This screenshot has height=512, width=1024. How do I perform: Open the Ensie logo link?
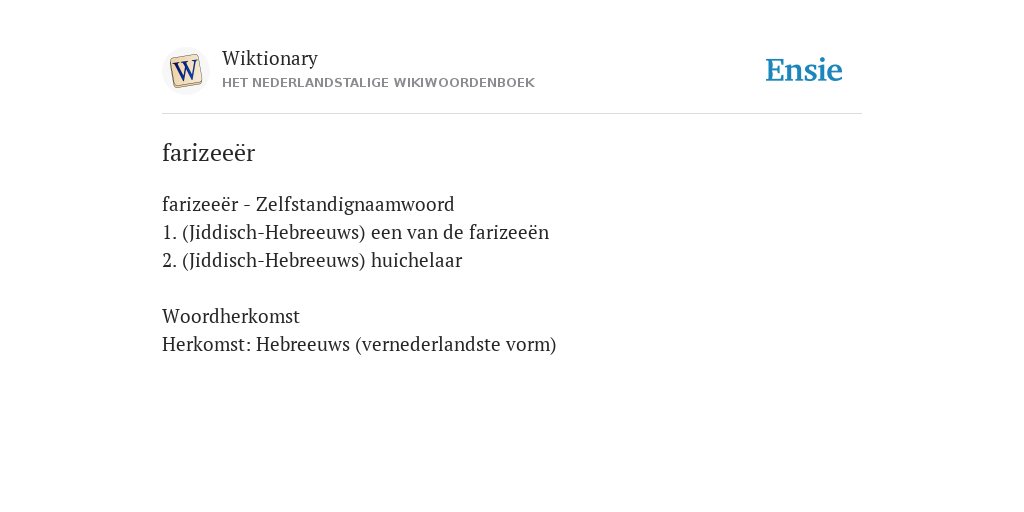click(x=804, y=70)
